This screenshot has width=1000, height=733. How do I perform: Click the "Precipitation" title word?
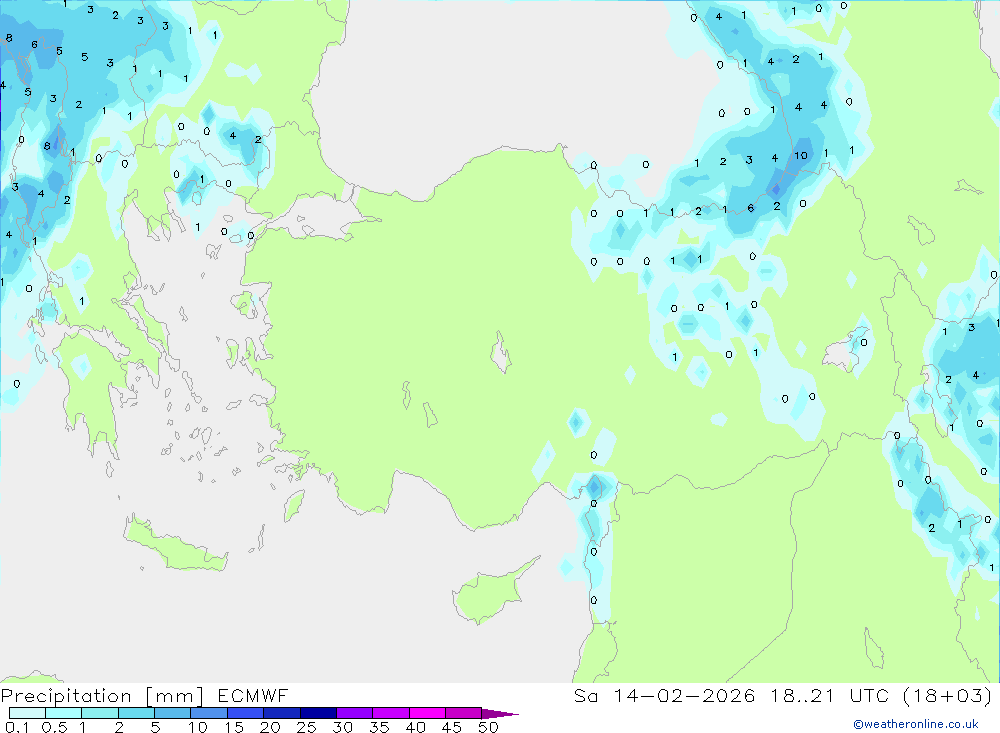point(66,696)
